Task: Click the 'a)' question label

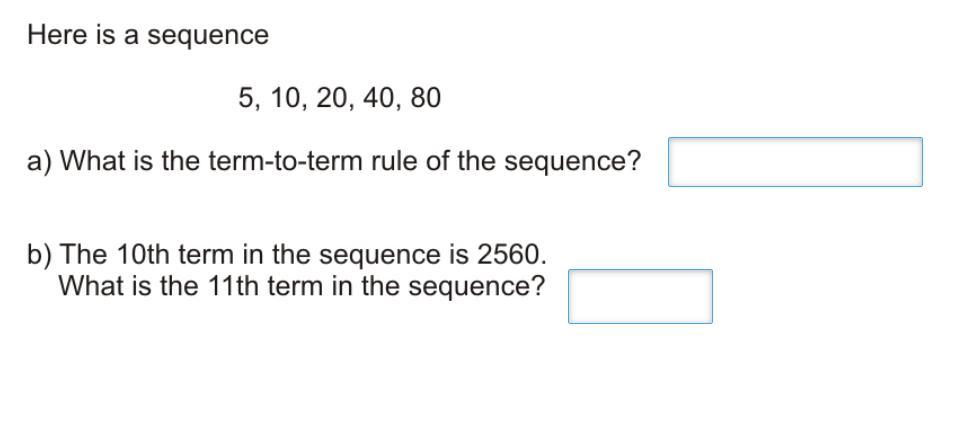Action: (39, 161)
